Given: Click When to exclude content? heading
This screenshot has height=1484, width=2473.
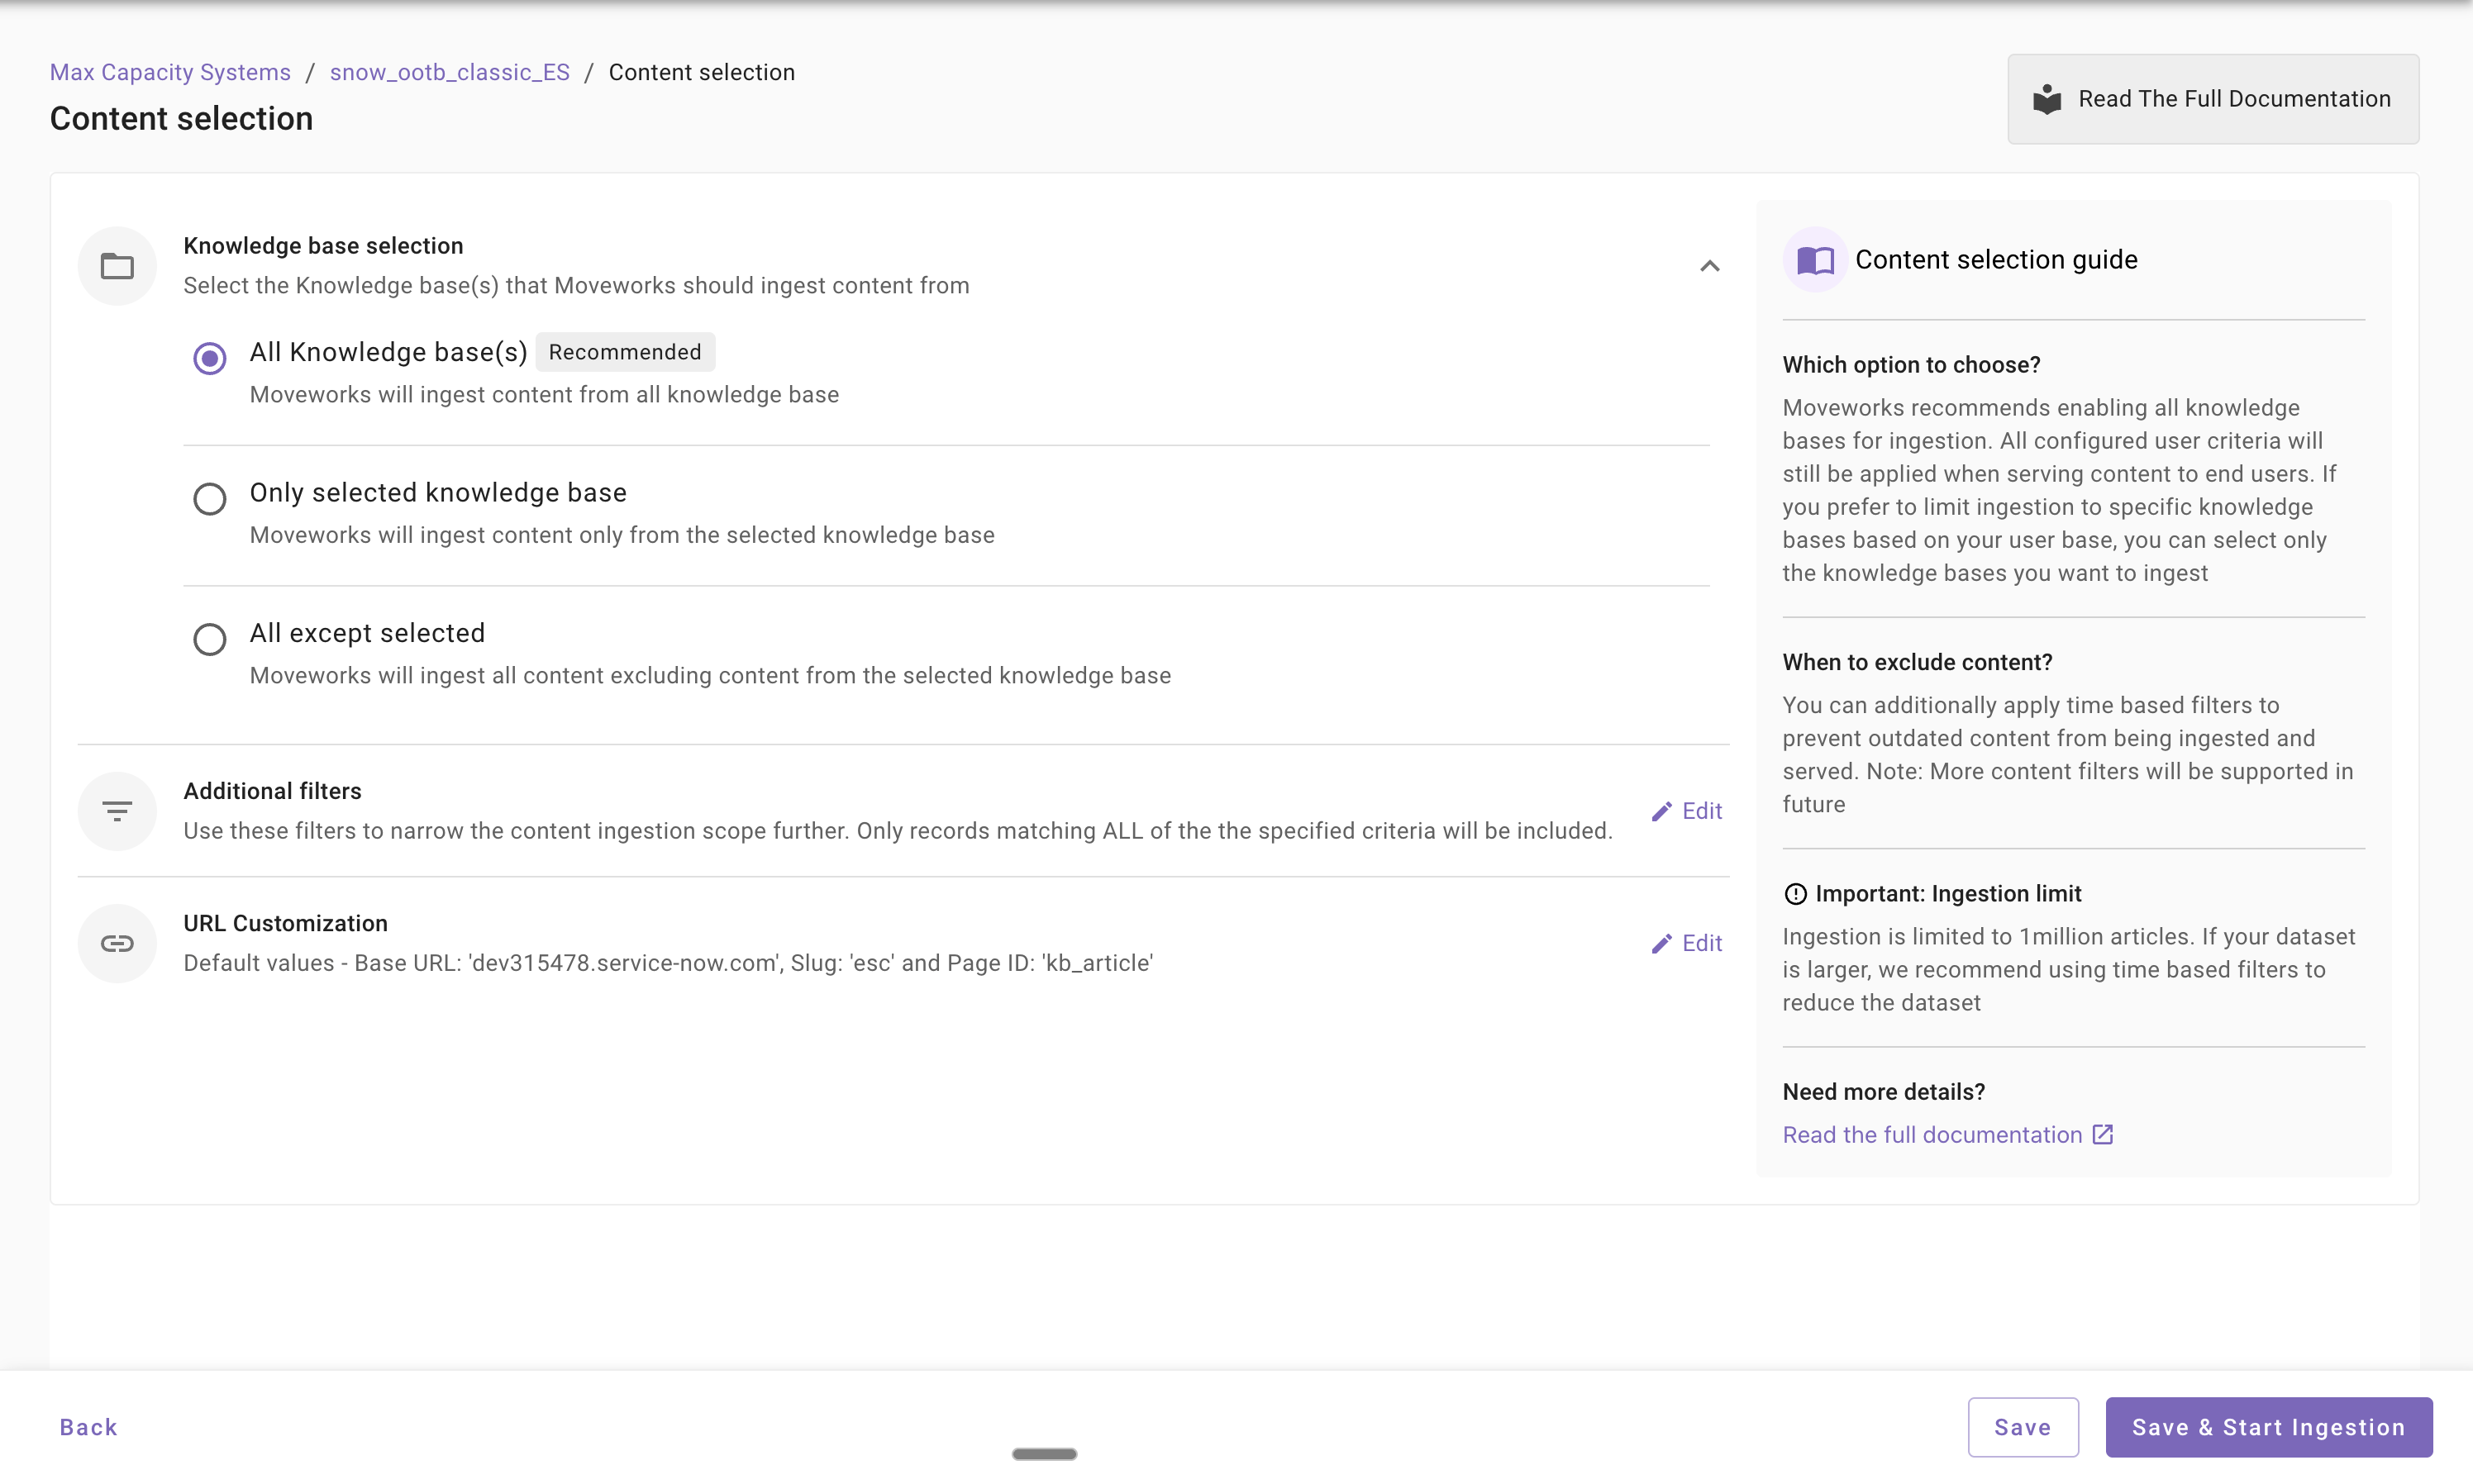Looking at the screenshot, I should [1916, 662].
